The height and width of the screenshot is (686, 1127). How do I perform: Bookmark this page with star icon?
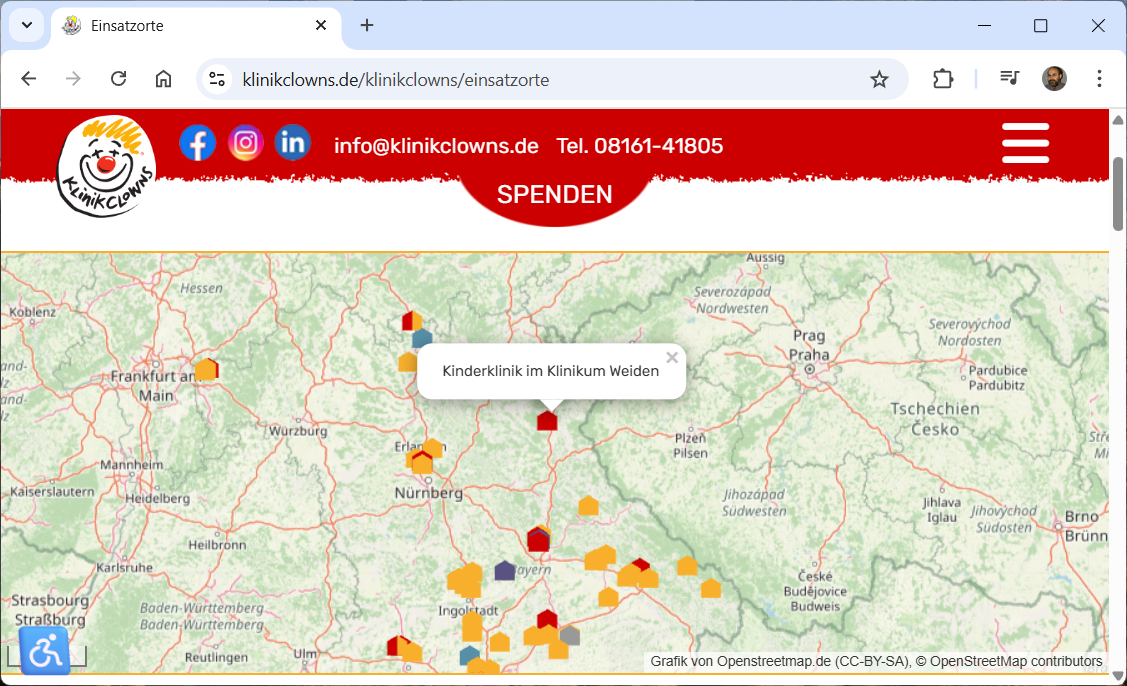[879, 79]
